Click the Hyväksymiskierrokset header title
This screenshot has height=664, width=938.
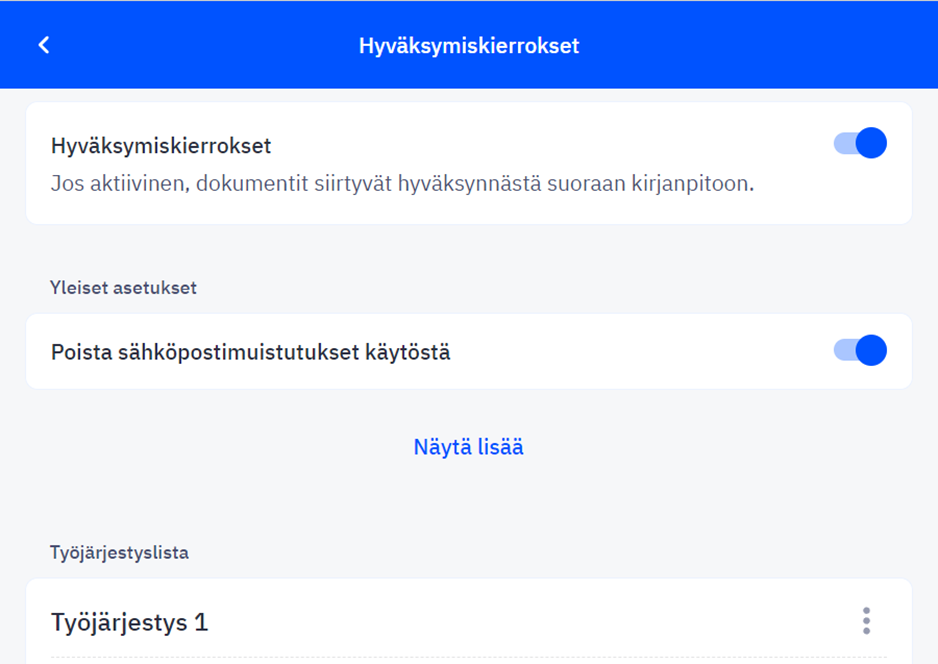coord(469,45)
